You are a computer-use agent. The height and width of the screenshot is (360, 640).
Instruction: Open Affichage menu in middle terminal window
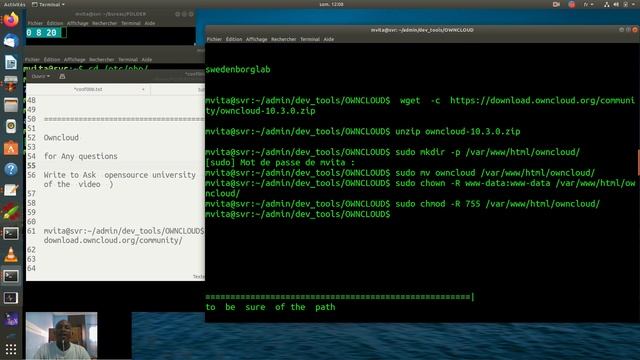click(74, 60)
